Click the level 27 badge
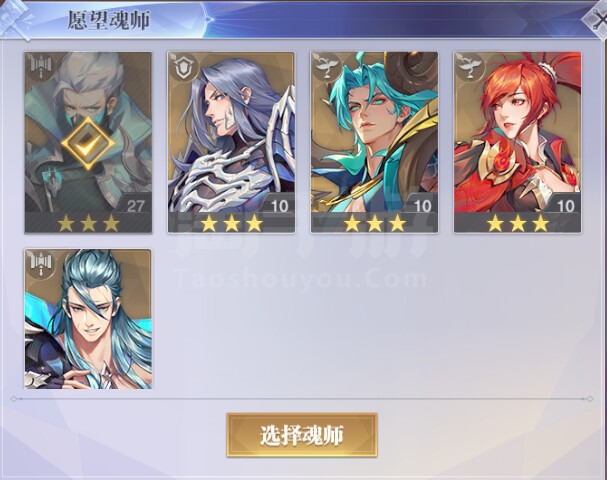Image resolution: width=607 pixels, height=480 pixels. 134,205
